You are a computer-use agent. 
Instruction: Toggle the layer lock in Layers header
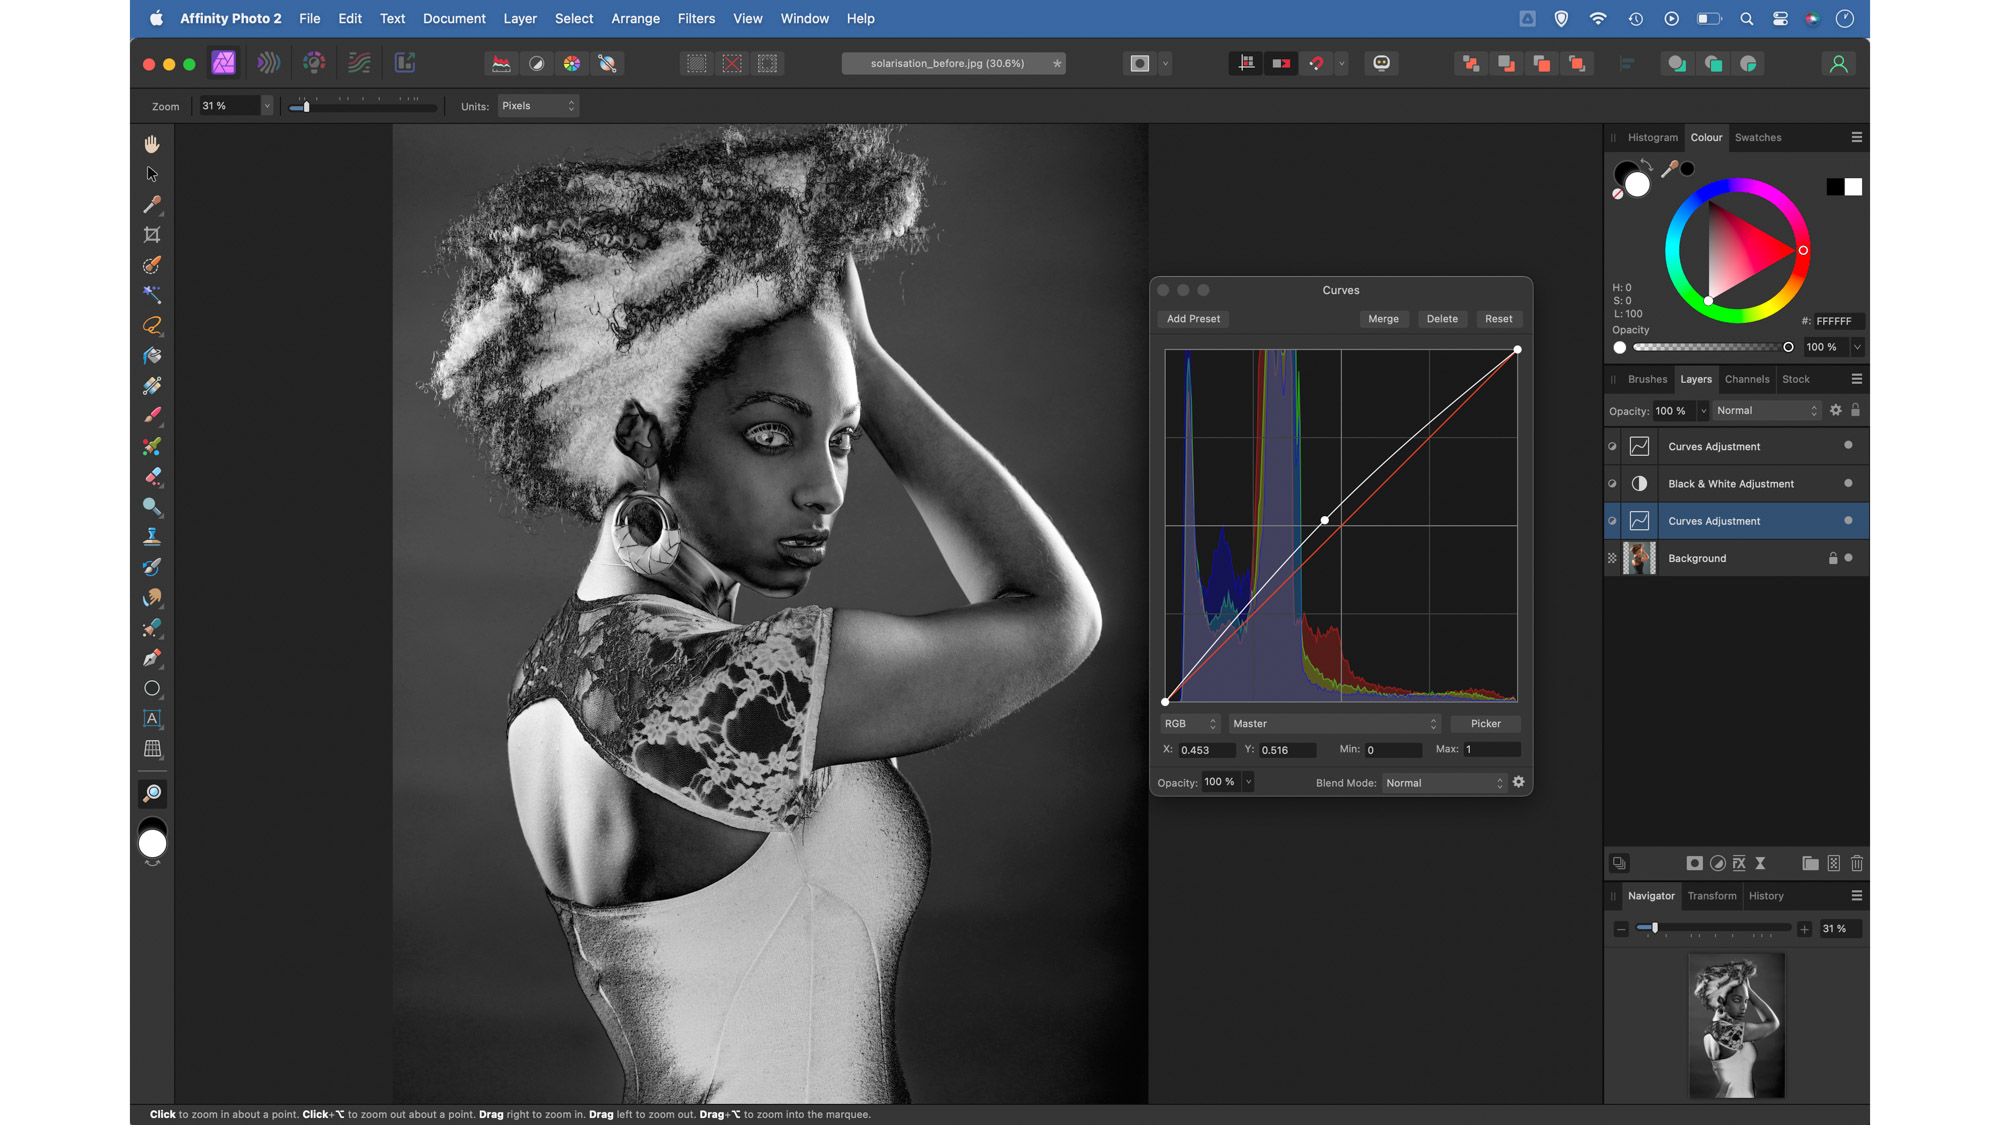tap(1855, 410)
